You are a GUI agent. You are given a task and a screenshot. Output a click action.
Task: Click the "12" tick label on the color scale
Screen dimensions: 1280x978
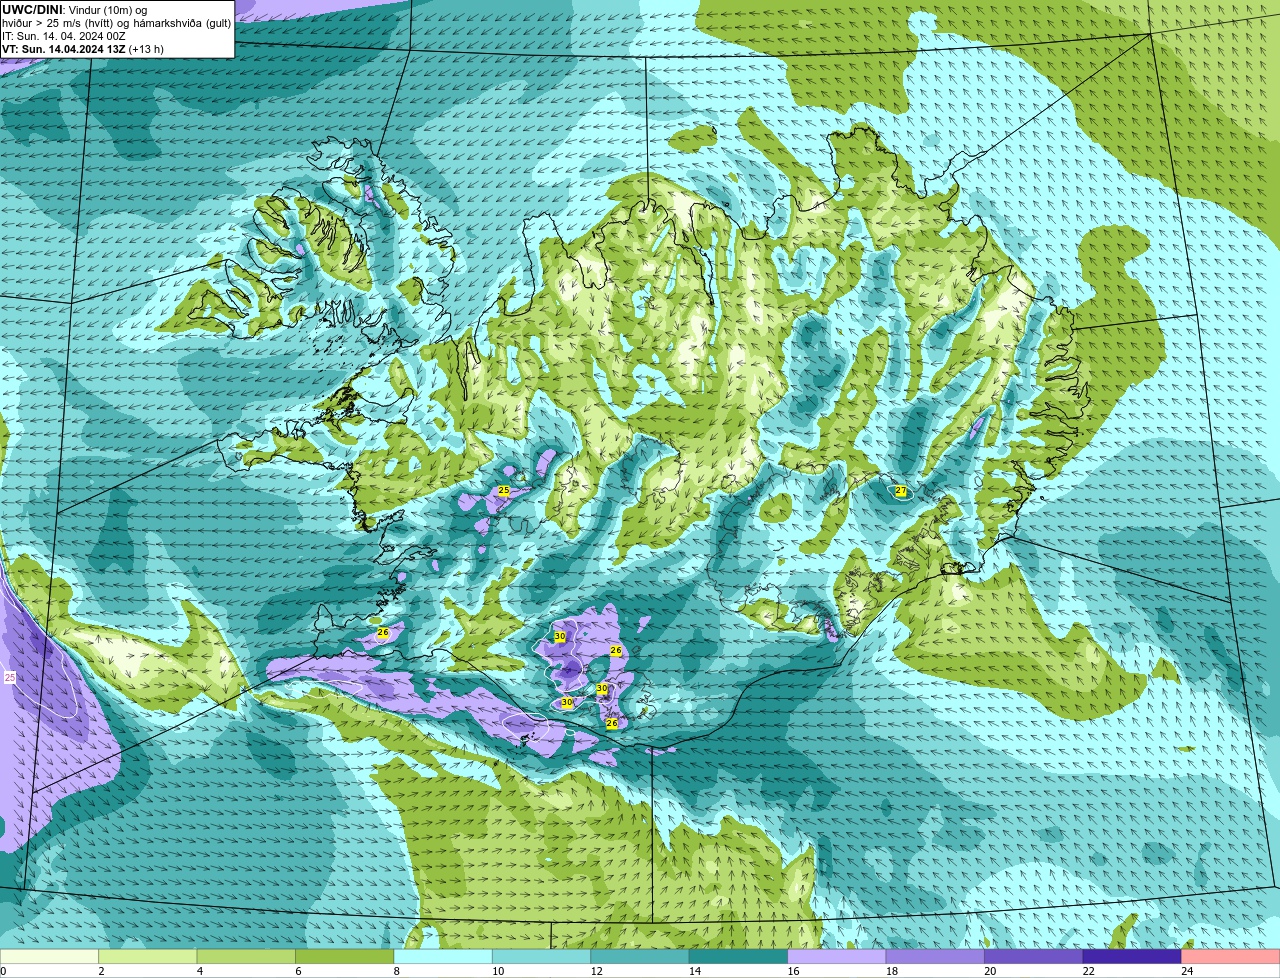click(x=596, y=971)
